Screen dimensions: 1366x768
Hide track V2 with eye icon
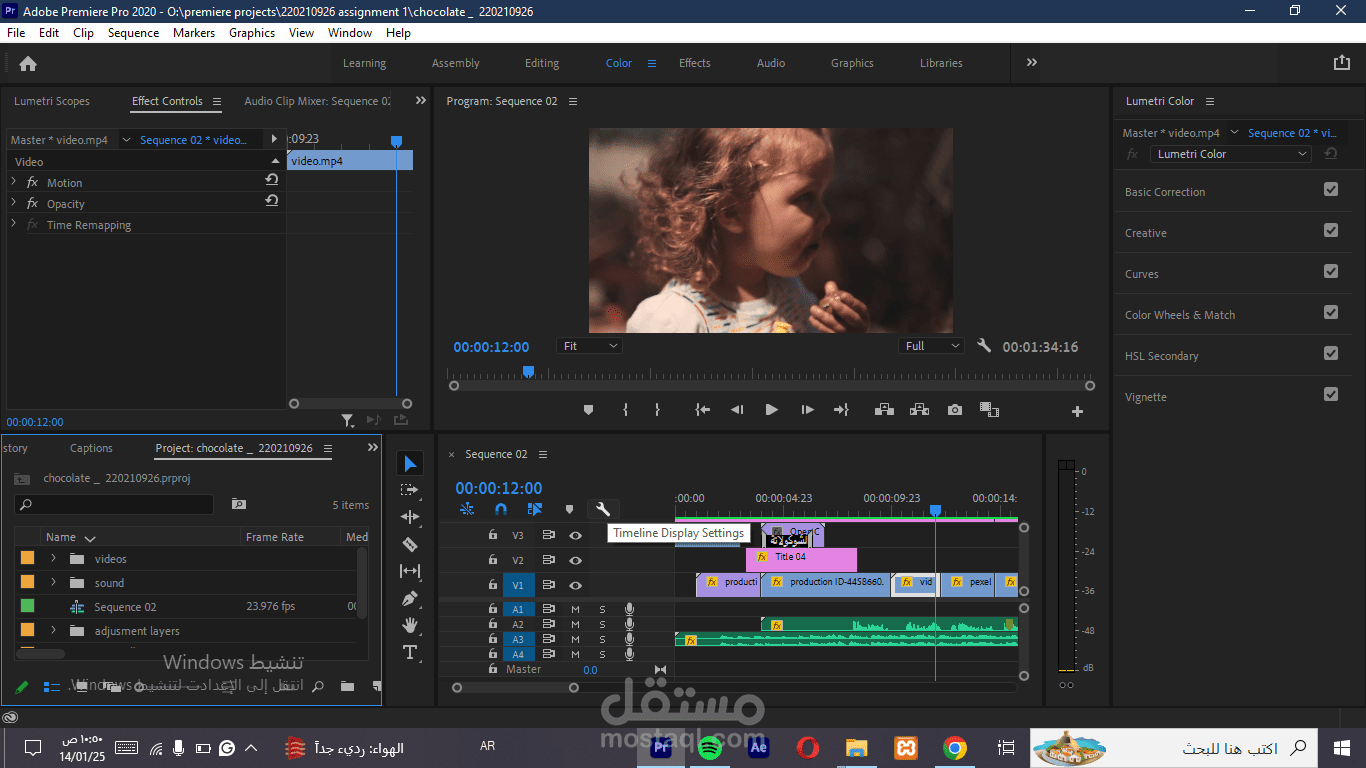click(x=576, y=560)
